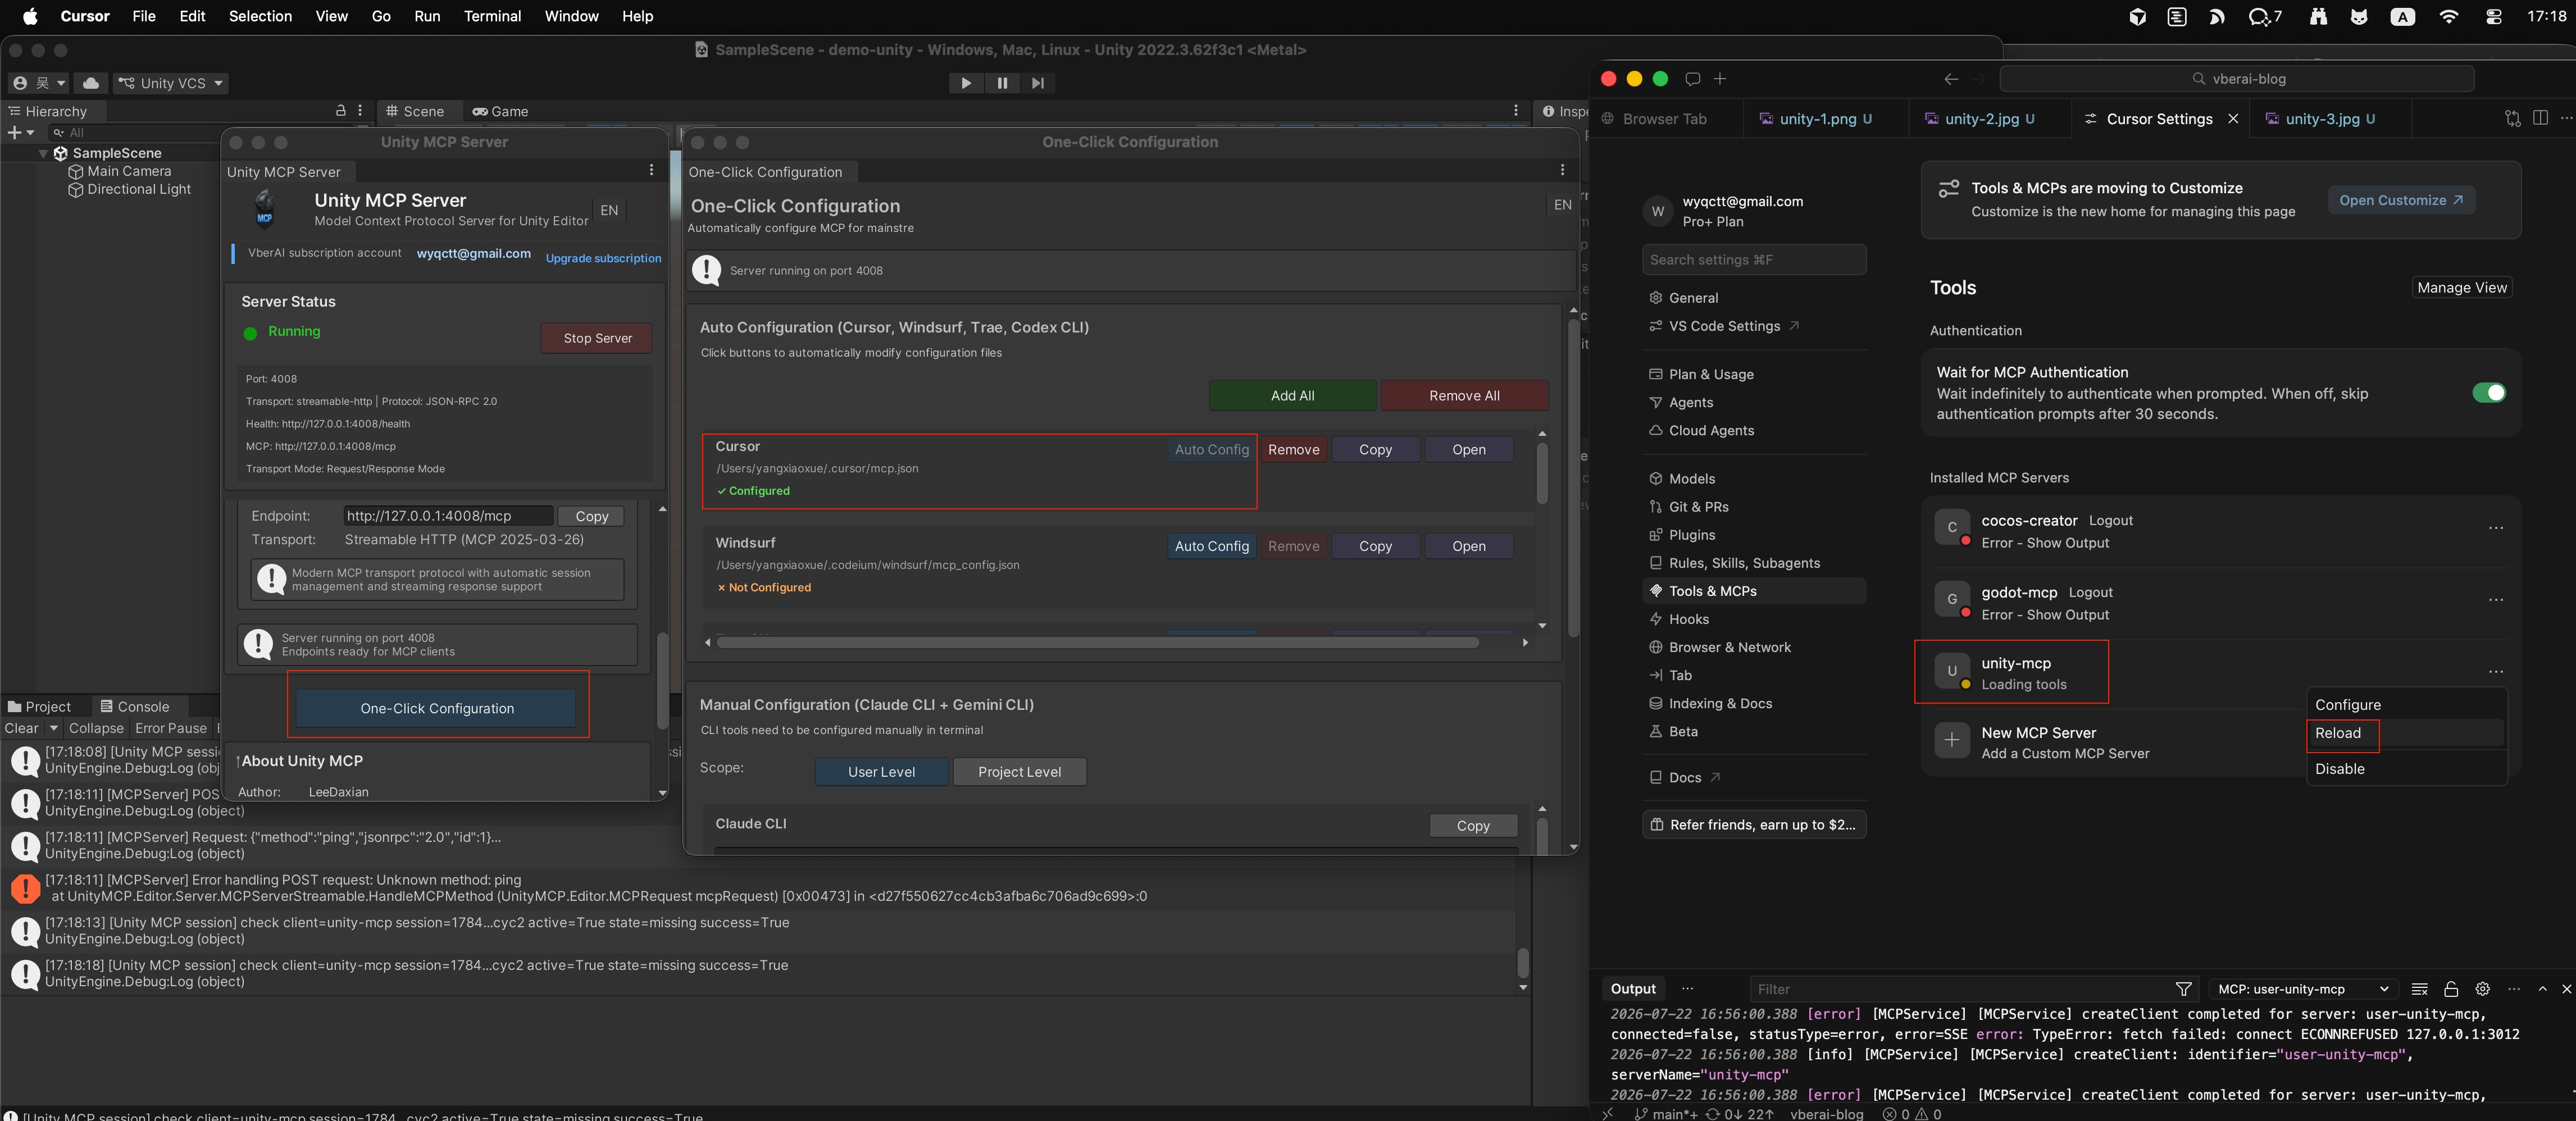Toggle Console Collapse option
The height and width of the screenshot is (1121, 2576).
(96, 728)
